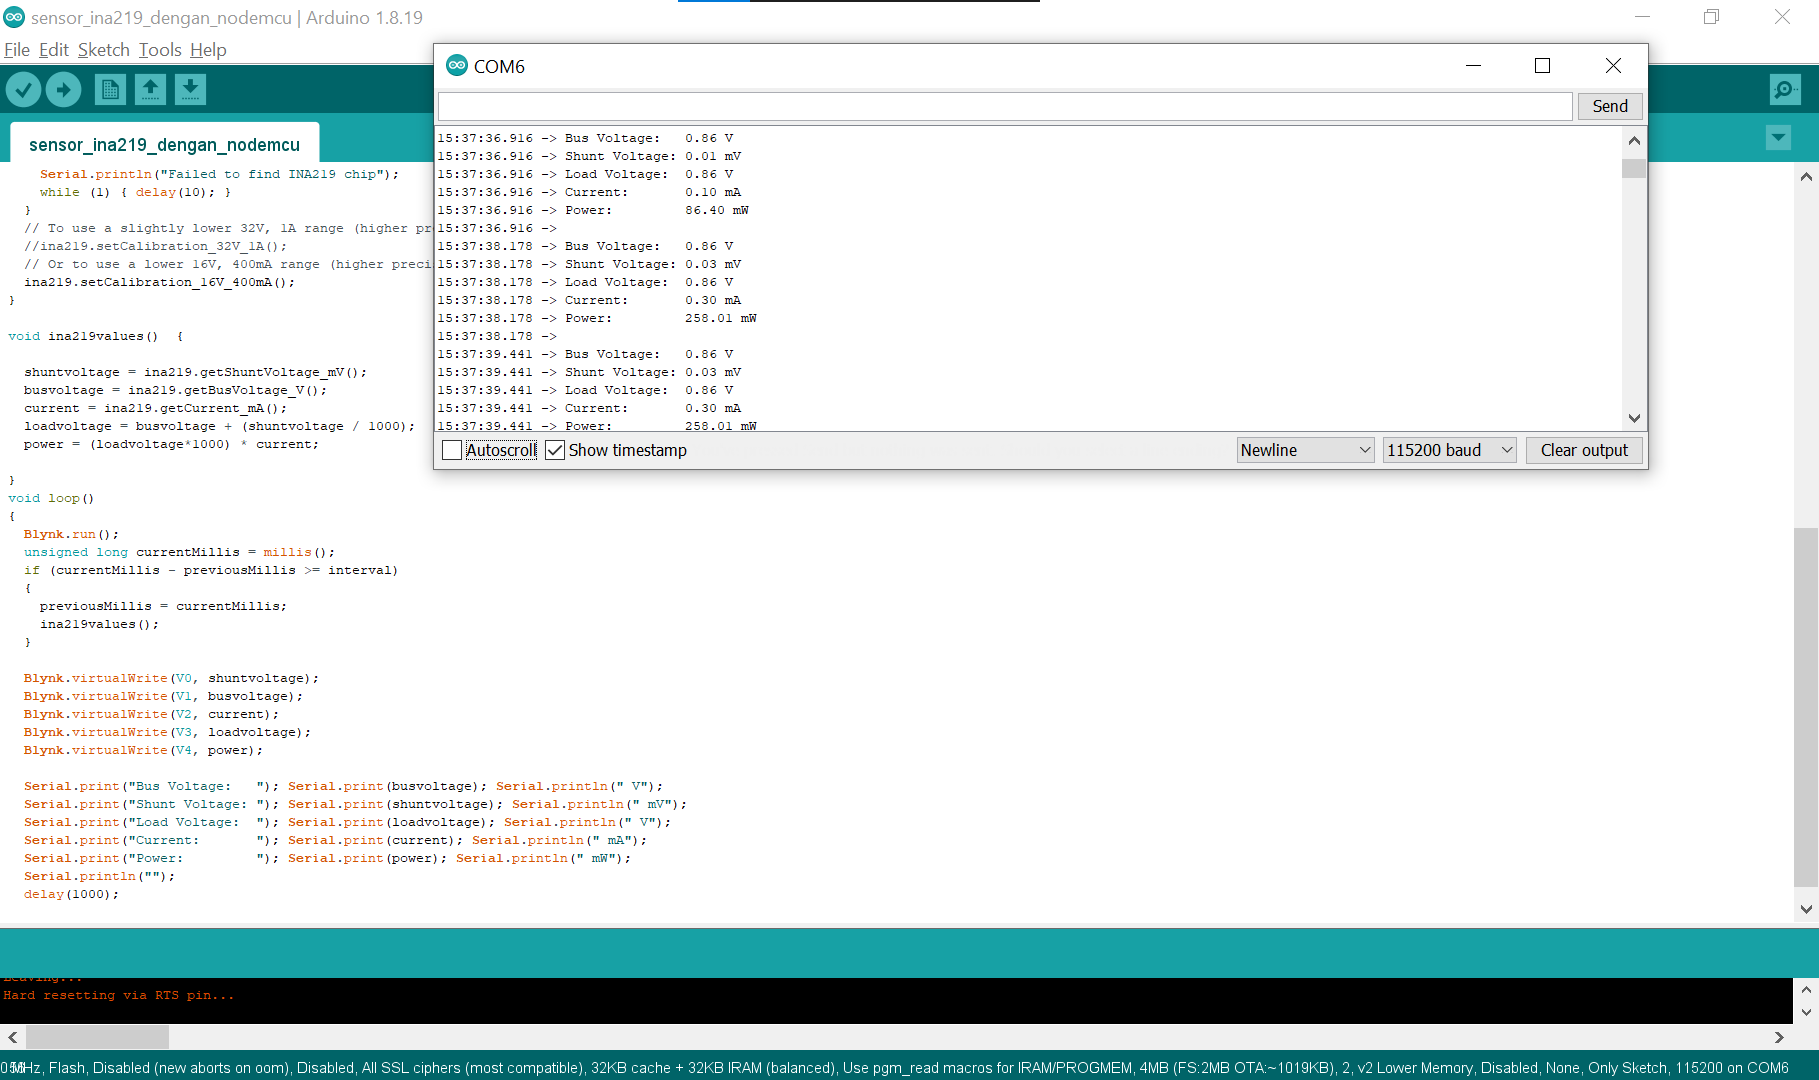
Task: Open the Newline line-ending dropdown
Action: pyautogui.click(x=1306, y=450)
